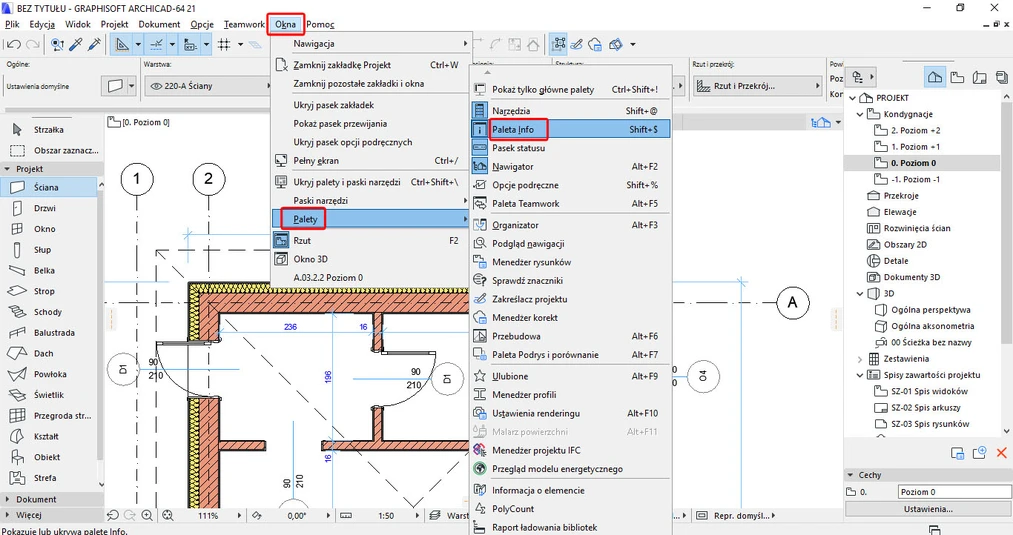
Task: Choose Pełny ekran fullscreen option
Action: click(x=371, y=160)
